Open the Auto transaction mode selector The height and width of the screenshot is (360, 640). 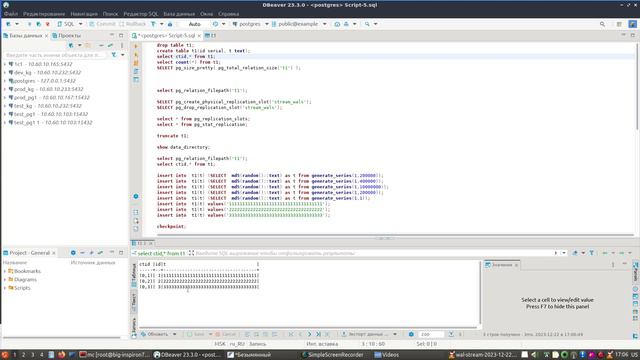click(x=195, y=24)
